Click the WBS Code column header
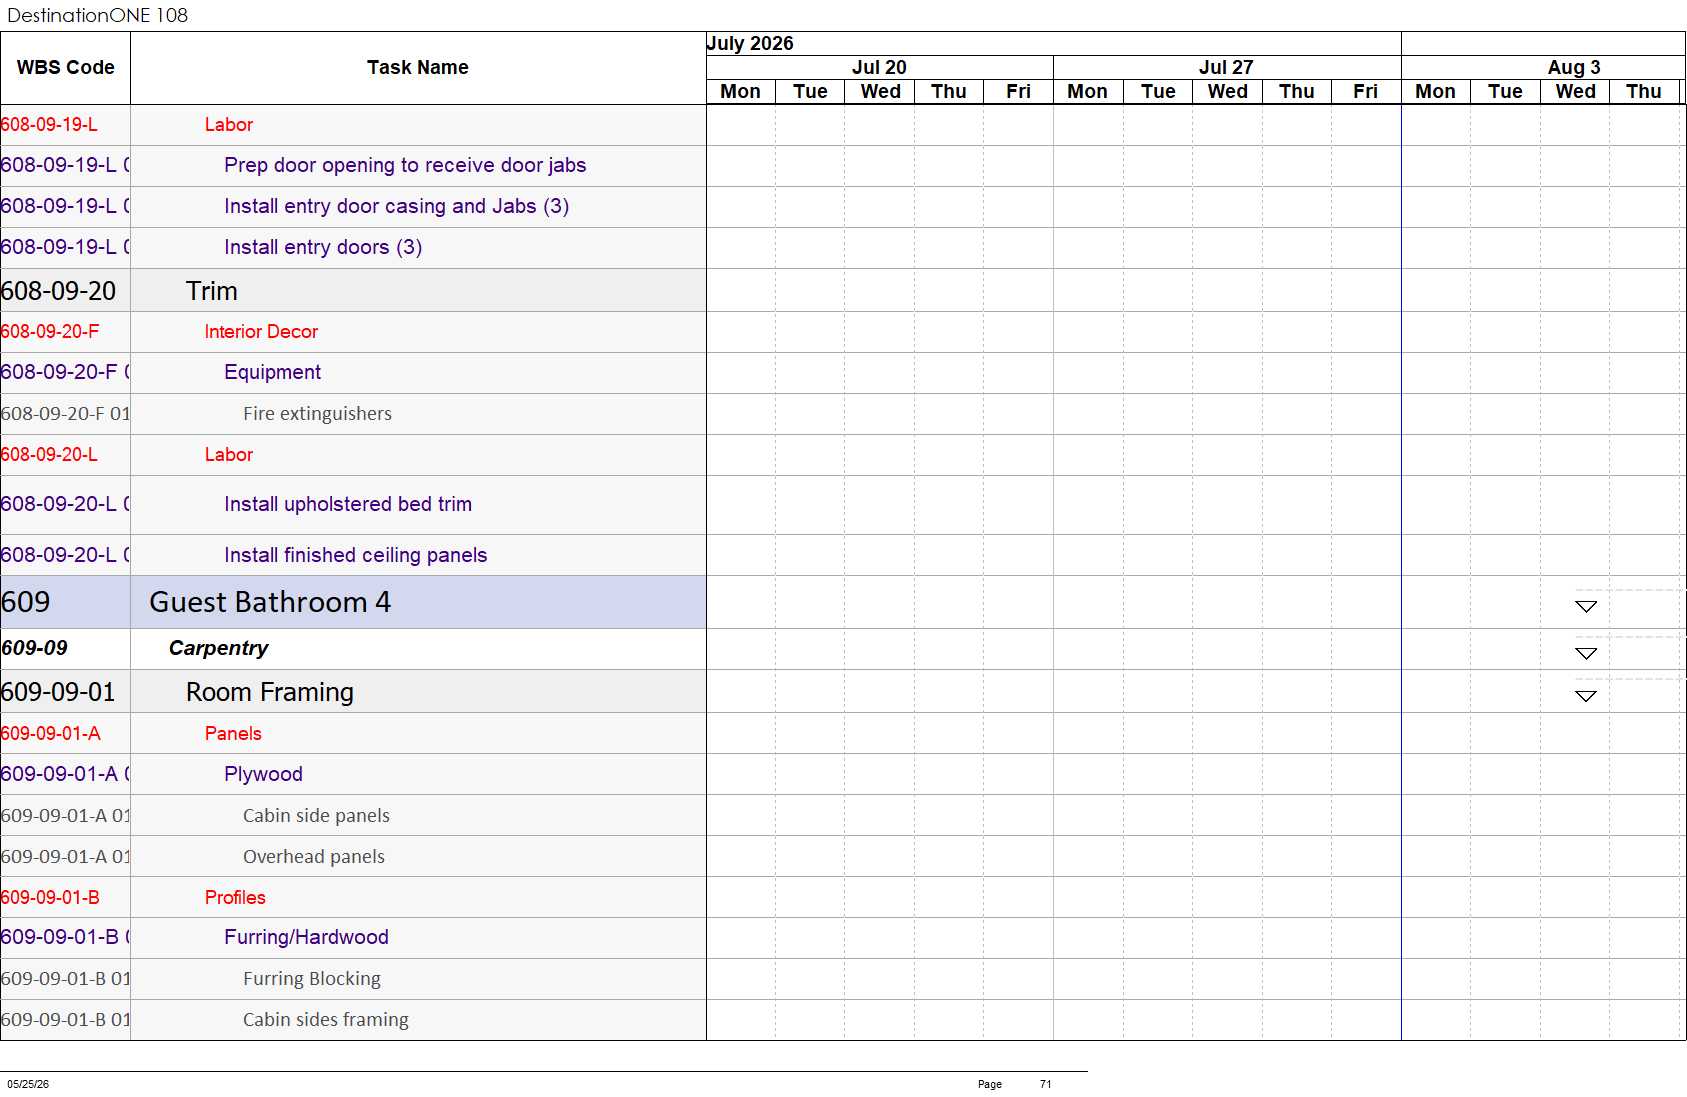This screenshot has height=1097, width=1687. click(x=65, y=68)
